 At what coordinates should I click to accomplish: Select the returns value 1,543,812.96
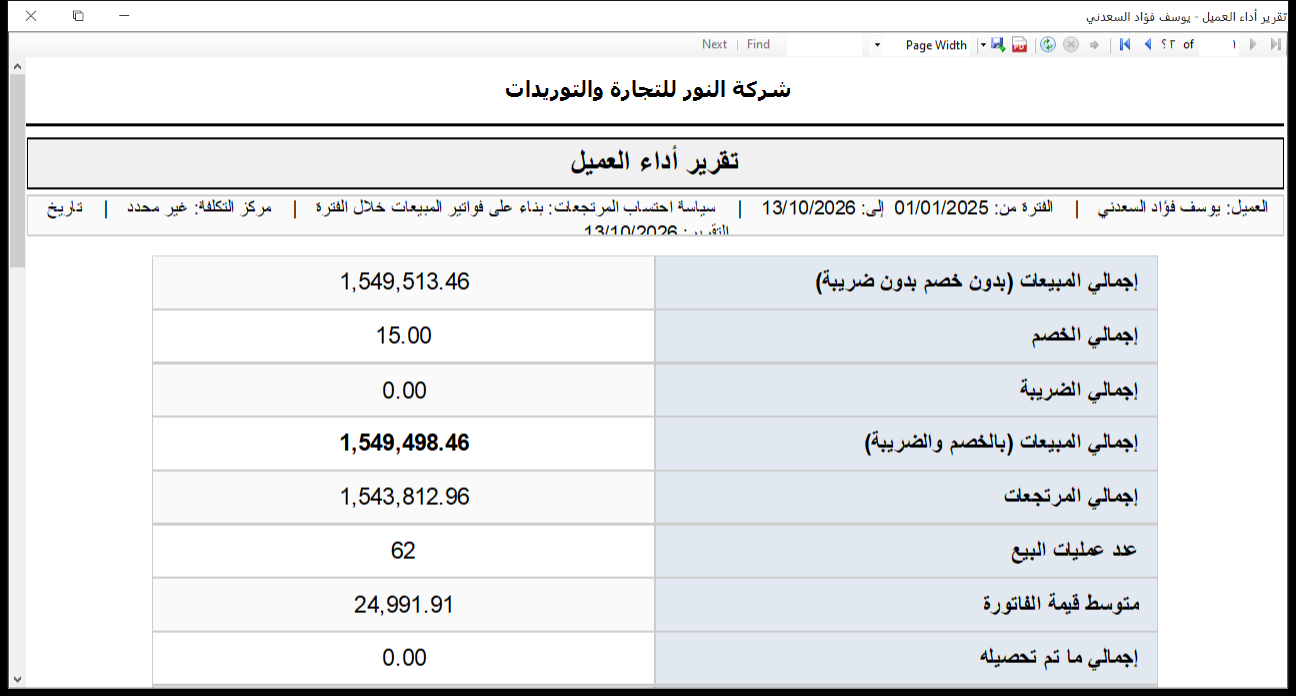[x=404, y=497]
